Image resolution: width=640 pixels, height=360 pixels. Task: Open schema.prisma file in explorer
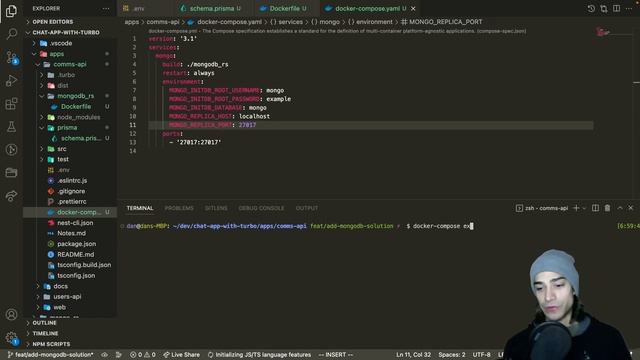[x=81, y=138]
